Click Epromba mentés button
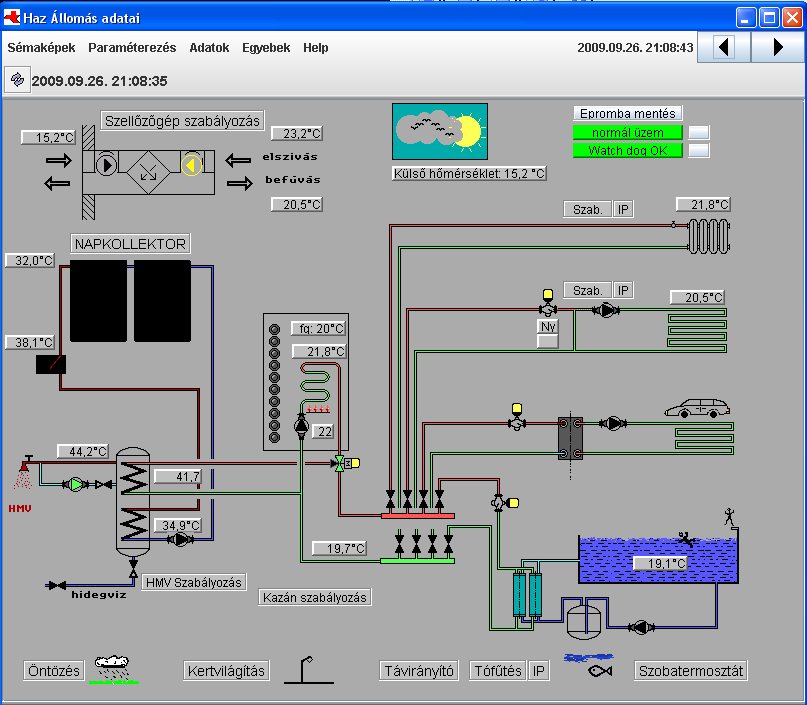The image size is (807, 705). click(627, 113)
